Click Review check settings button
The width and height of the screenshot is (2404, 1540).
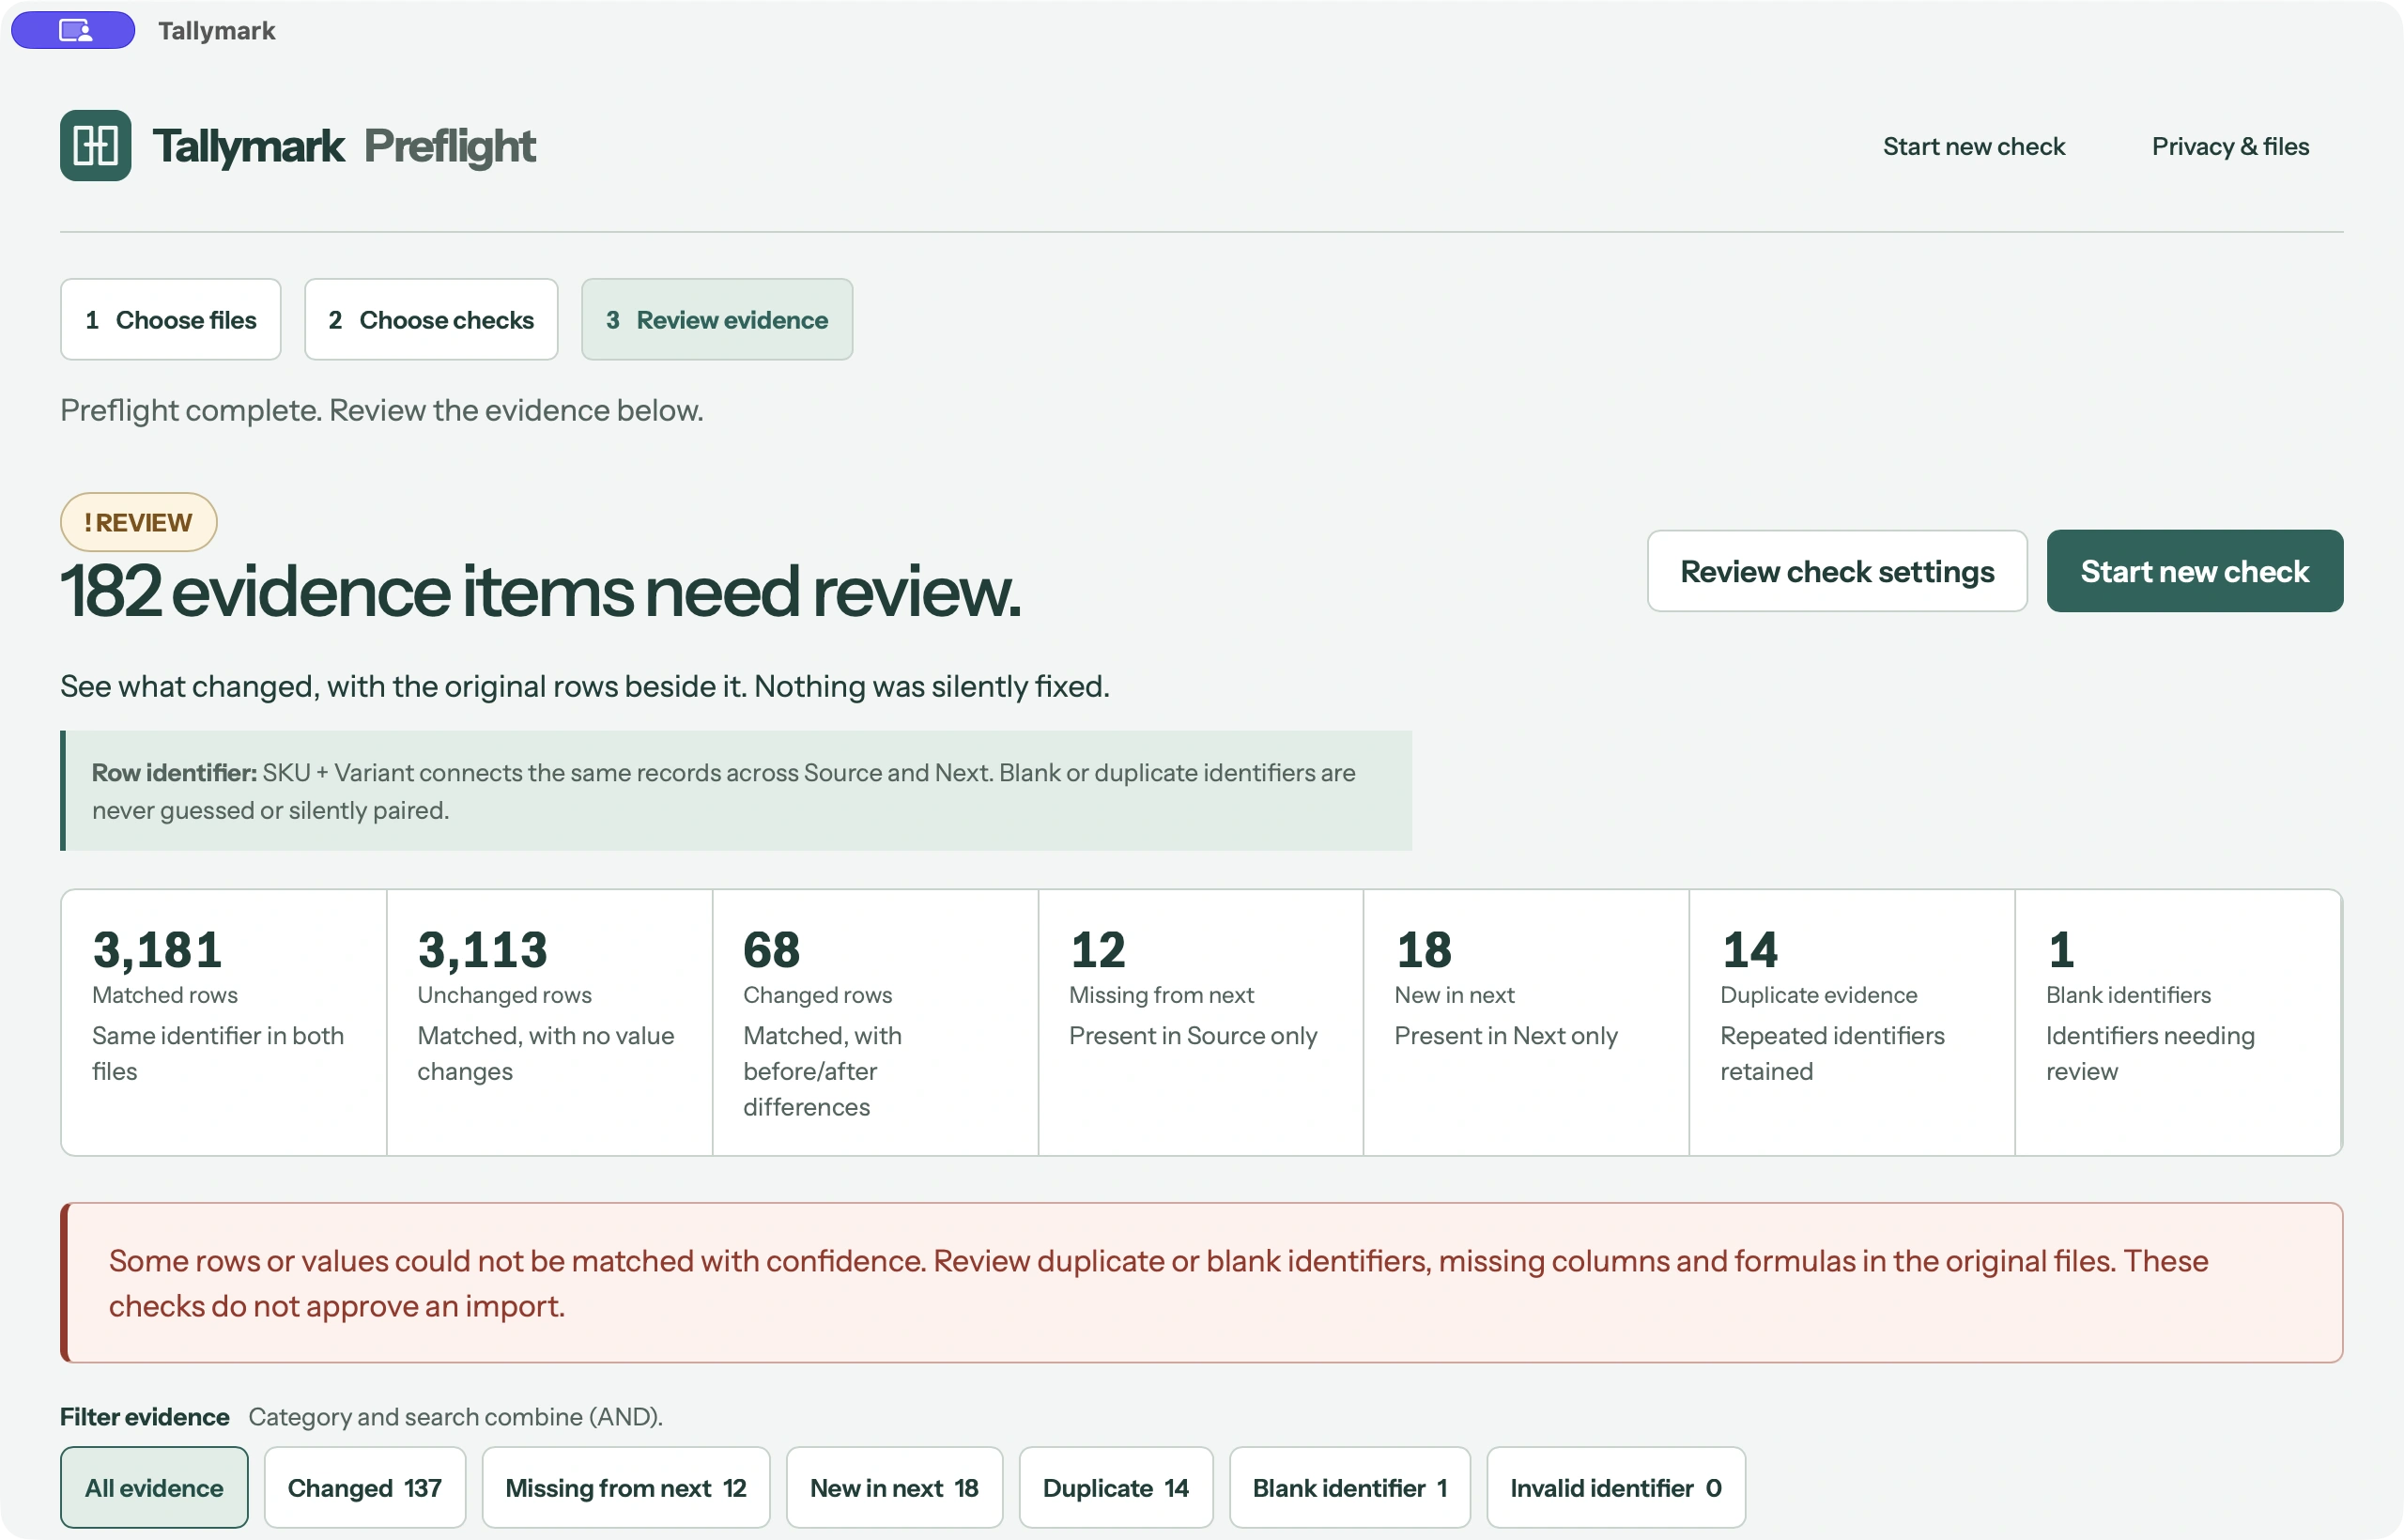pyautogui.click(x=1837, y=571)
